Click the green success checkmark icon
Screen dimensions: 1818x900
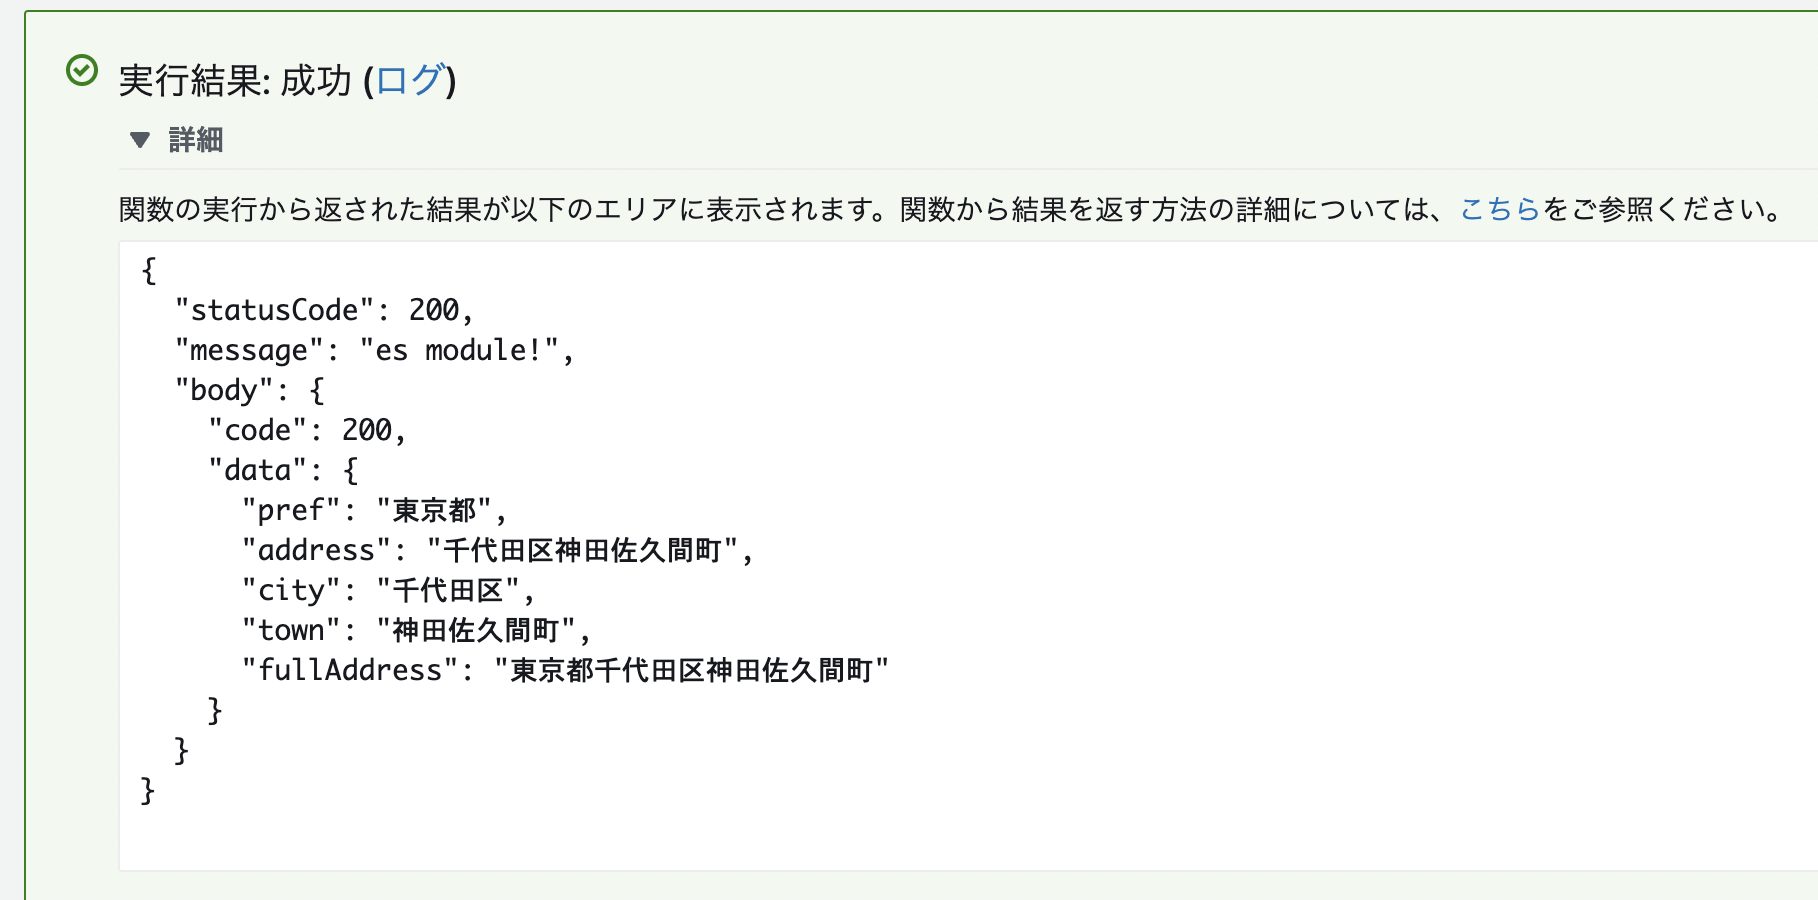click(82, 70)
